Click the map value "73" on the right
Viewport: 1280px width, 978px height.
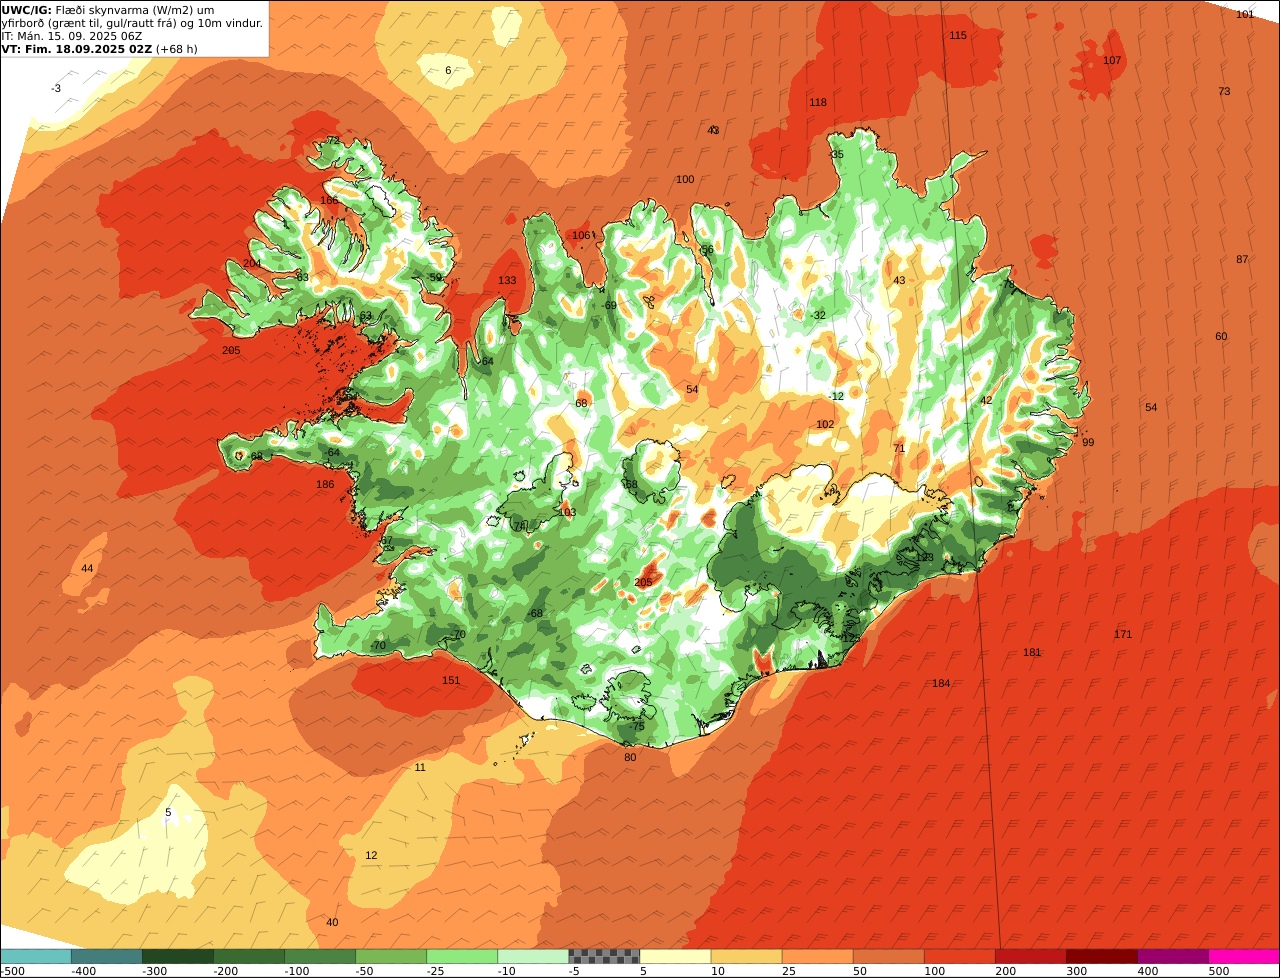[x=1224, y=91]
